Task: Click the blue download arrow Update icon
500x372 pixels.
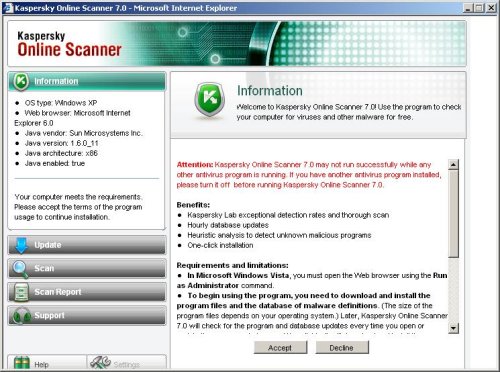Action: tap(22, 245)
